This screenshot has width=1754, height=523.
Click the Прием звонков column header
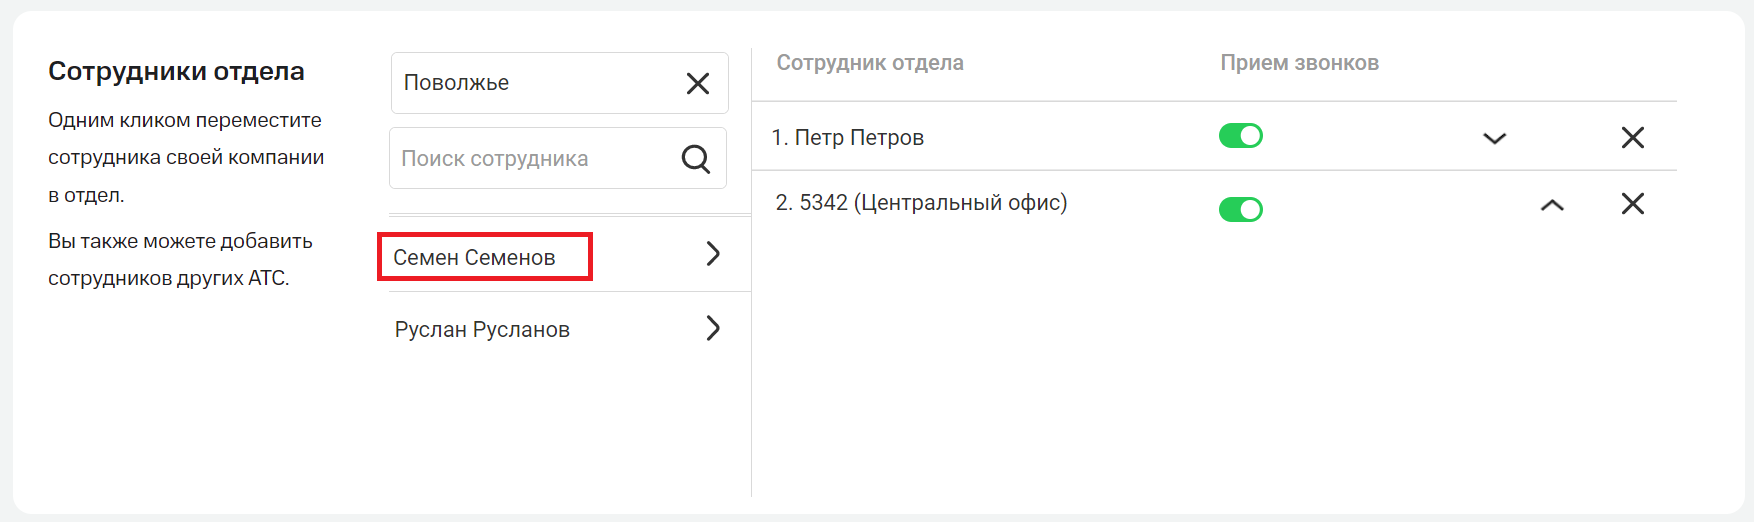pyautogui.click(x=1299, y=63)
